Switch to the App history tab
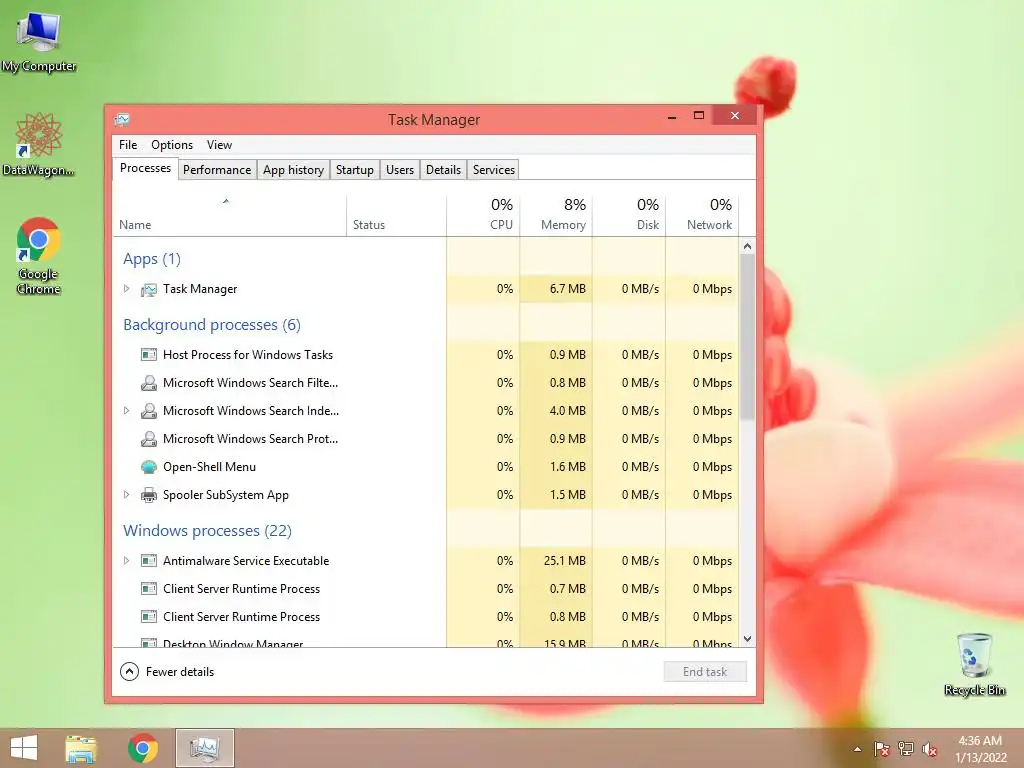 click(293, 170)
